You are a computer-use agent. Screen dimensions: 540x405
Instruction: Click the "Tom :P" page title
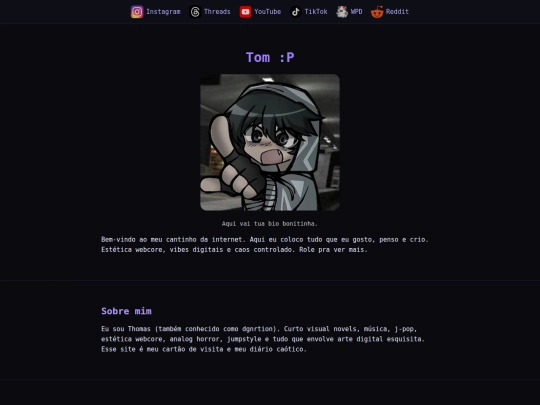click(270, 58)
